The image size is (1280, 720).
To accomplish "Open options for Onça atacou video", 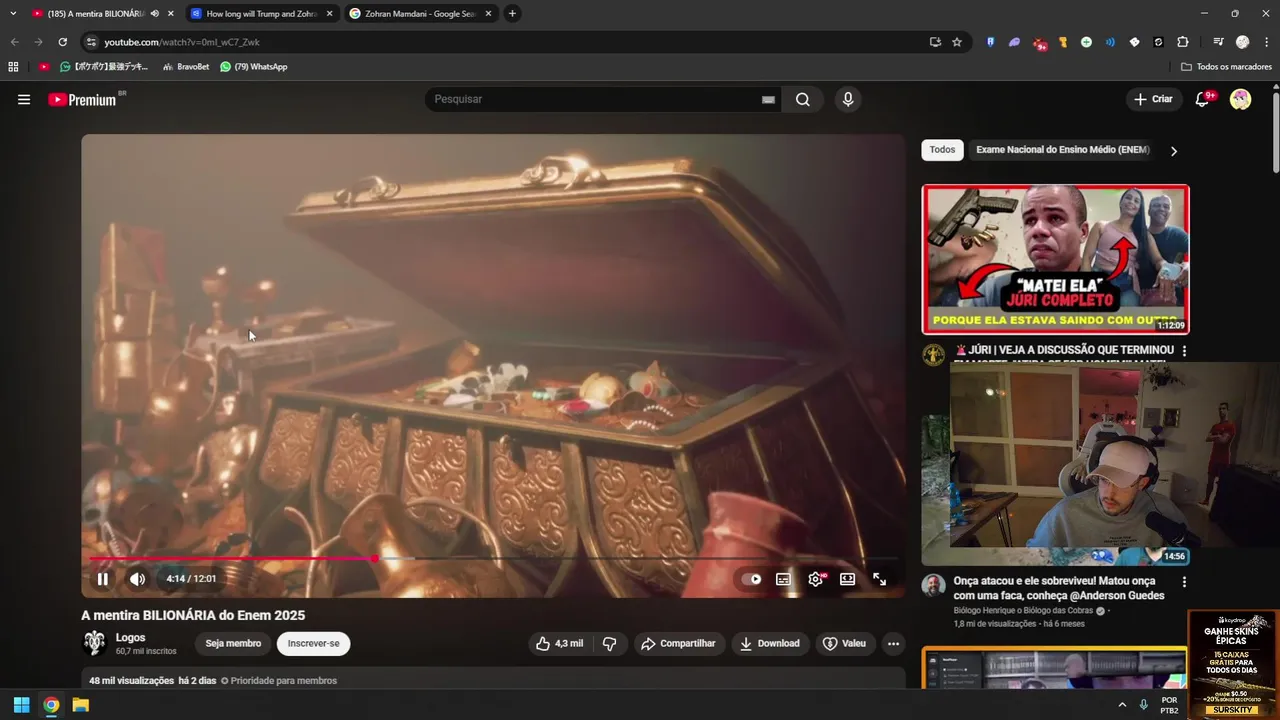I will (x=1184, y=582).
